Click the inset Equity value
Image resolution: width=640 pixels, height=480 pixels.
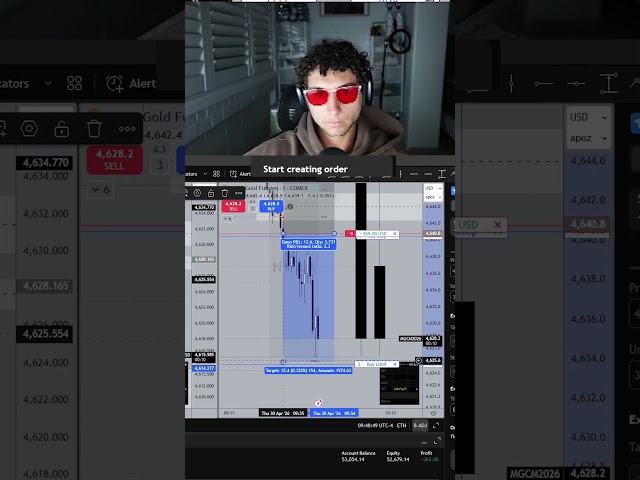coord(398,459)
